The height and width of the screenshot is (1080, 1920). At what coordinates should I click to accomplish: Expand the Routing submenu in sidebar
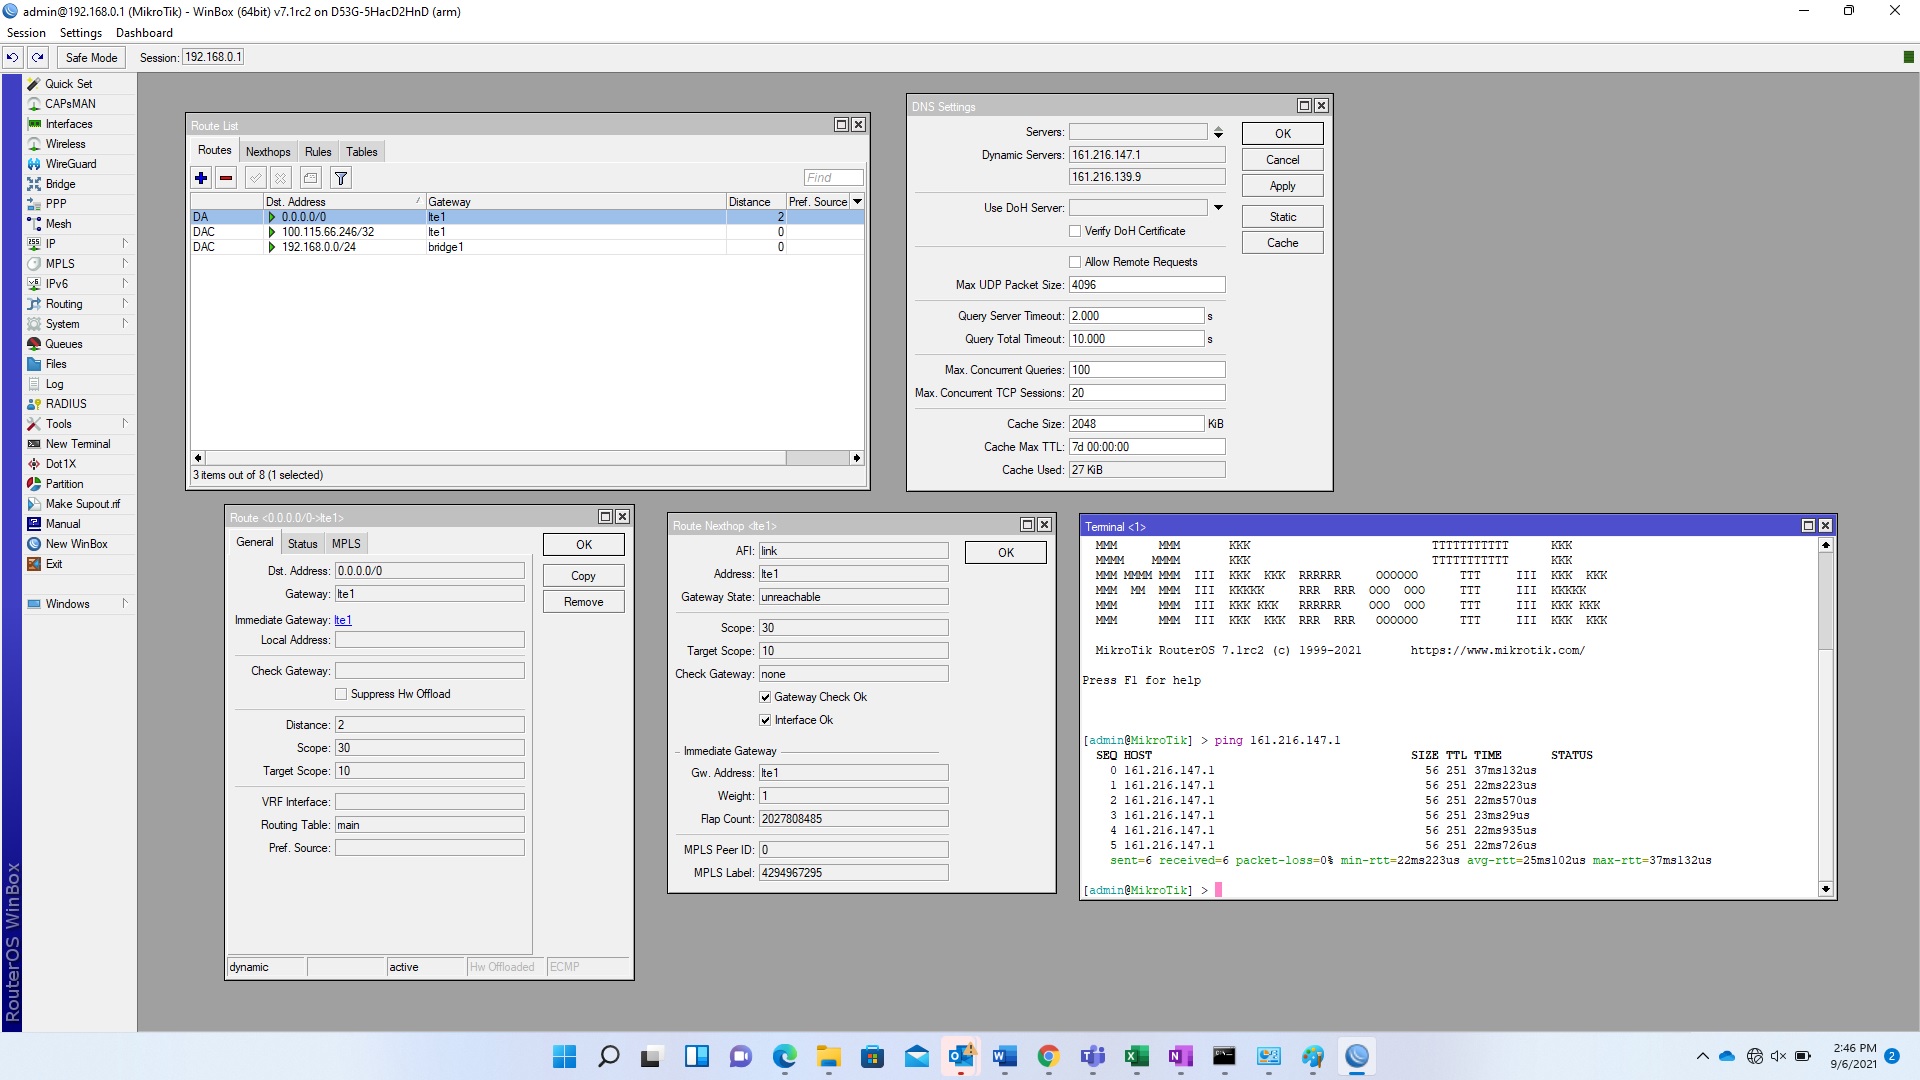[x=125, y=303]
